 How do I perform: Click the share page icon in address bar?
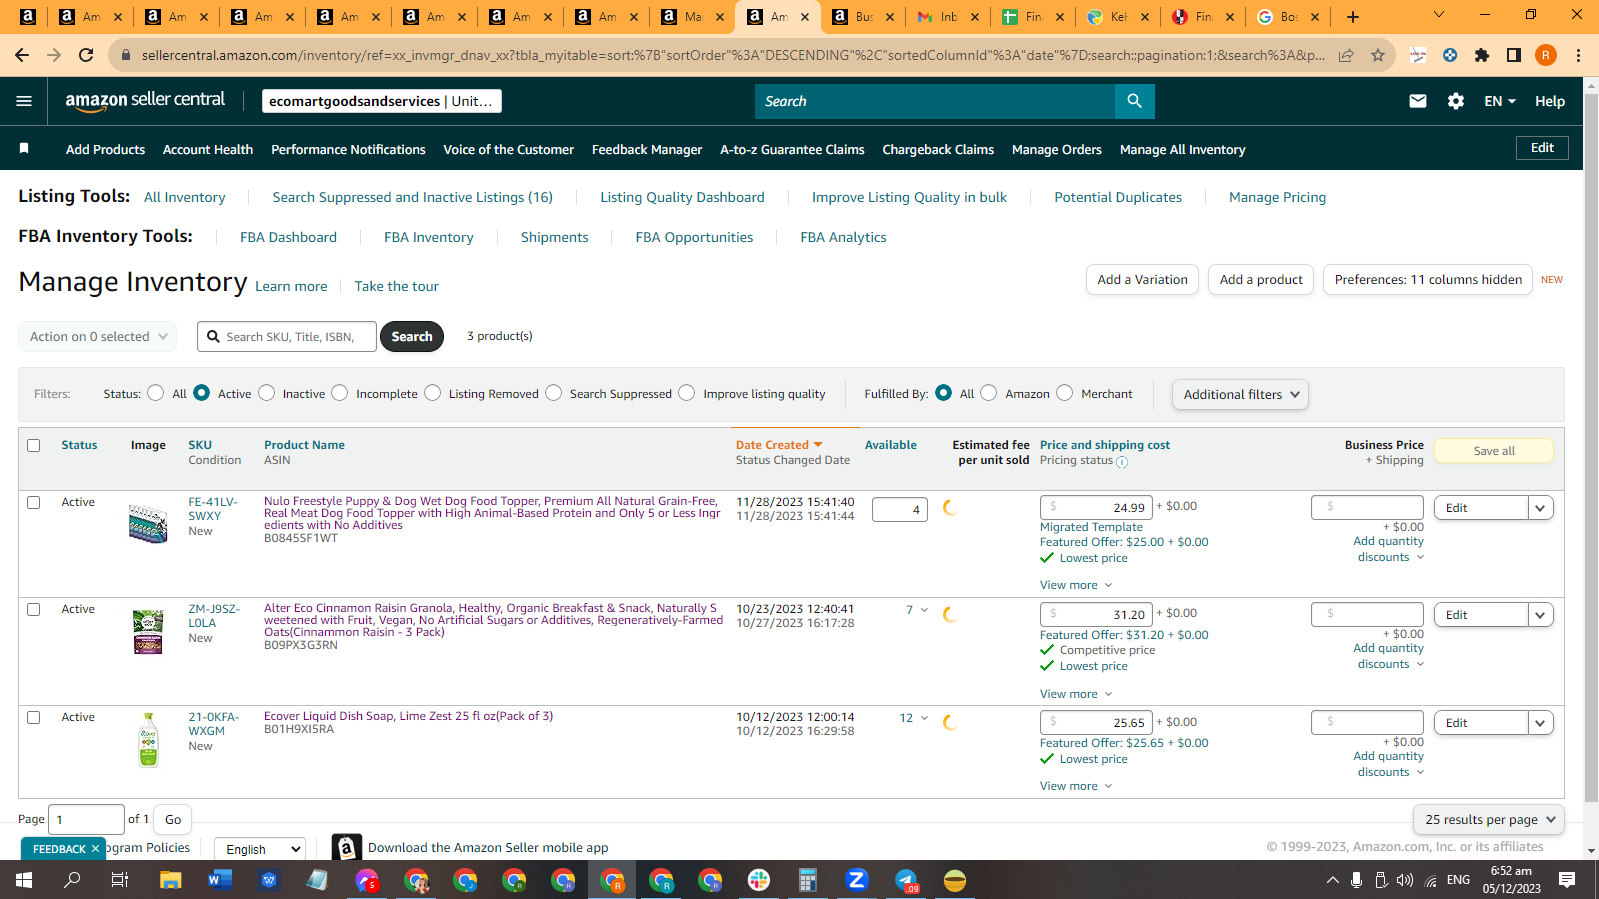1346,55
